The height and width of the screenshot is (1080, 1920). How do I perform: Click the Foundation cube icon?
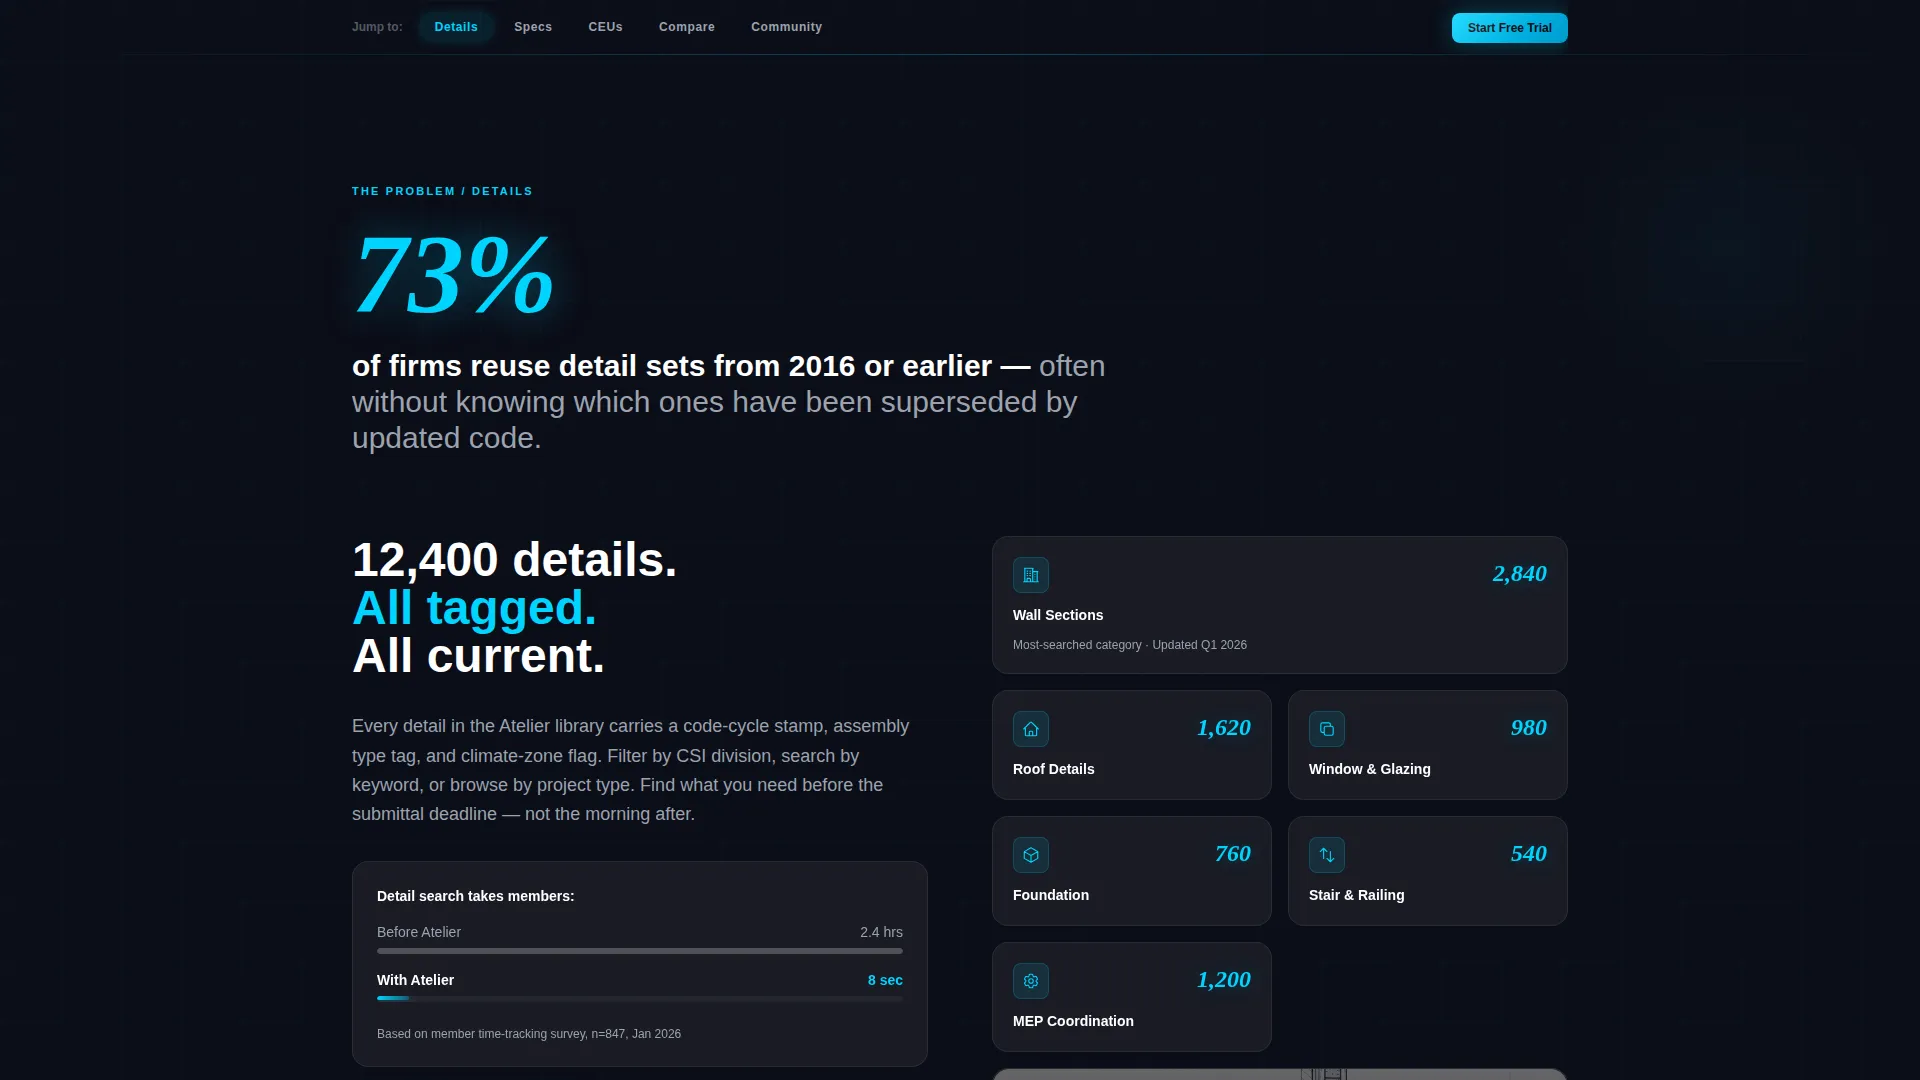(x=1030, y=855)
